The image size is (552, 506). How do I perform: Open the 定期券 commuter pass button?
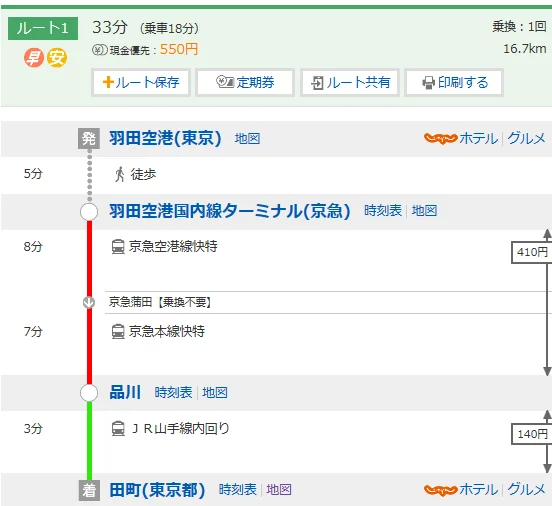pos(245,83)
